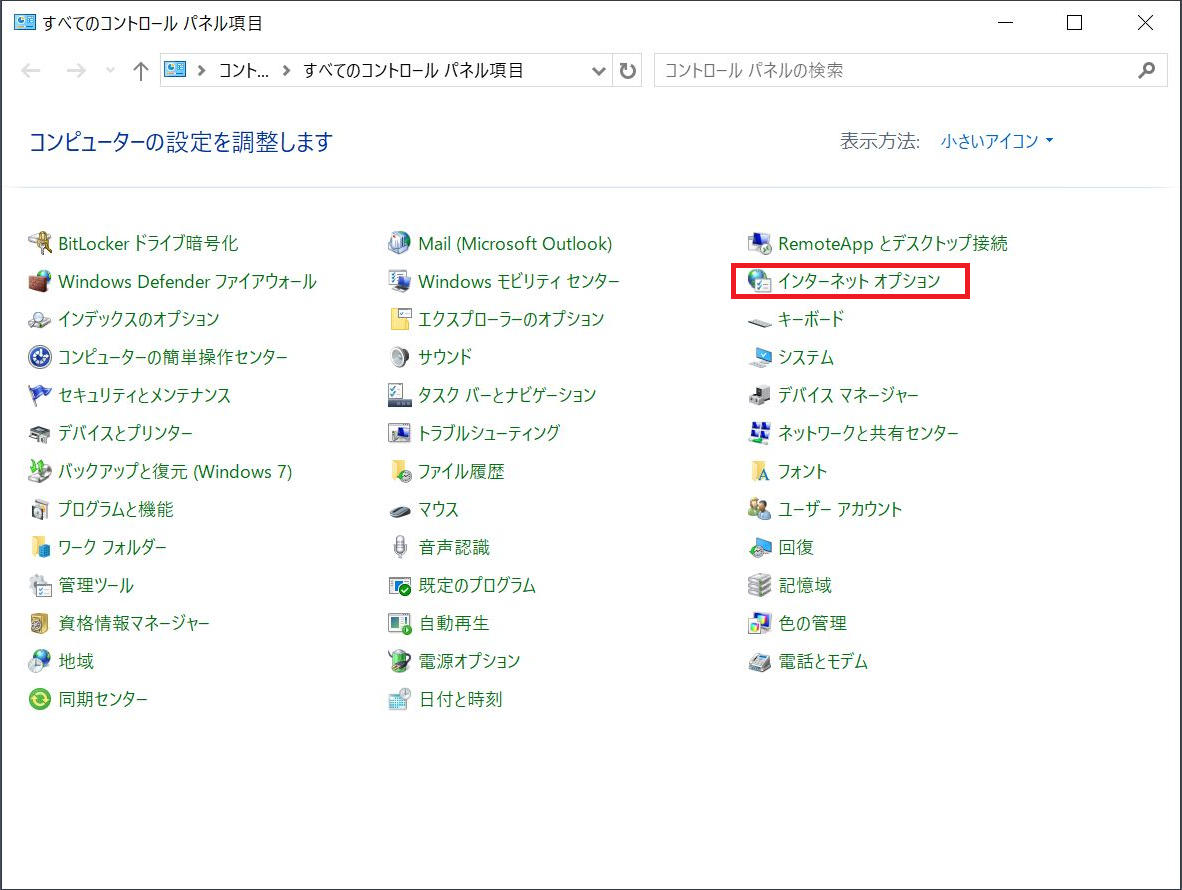Open the 管理ツール icon
The image size is (1182, 890).
pyautogui.click(x=39, y=586)
